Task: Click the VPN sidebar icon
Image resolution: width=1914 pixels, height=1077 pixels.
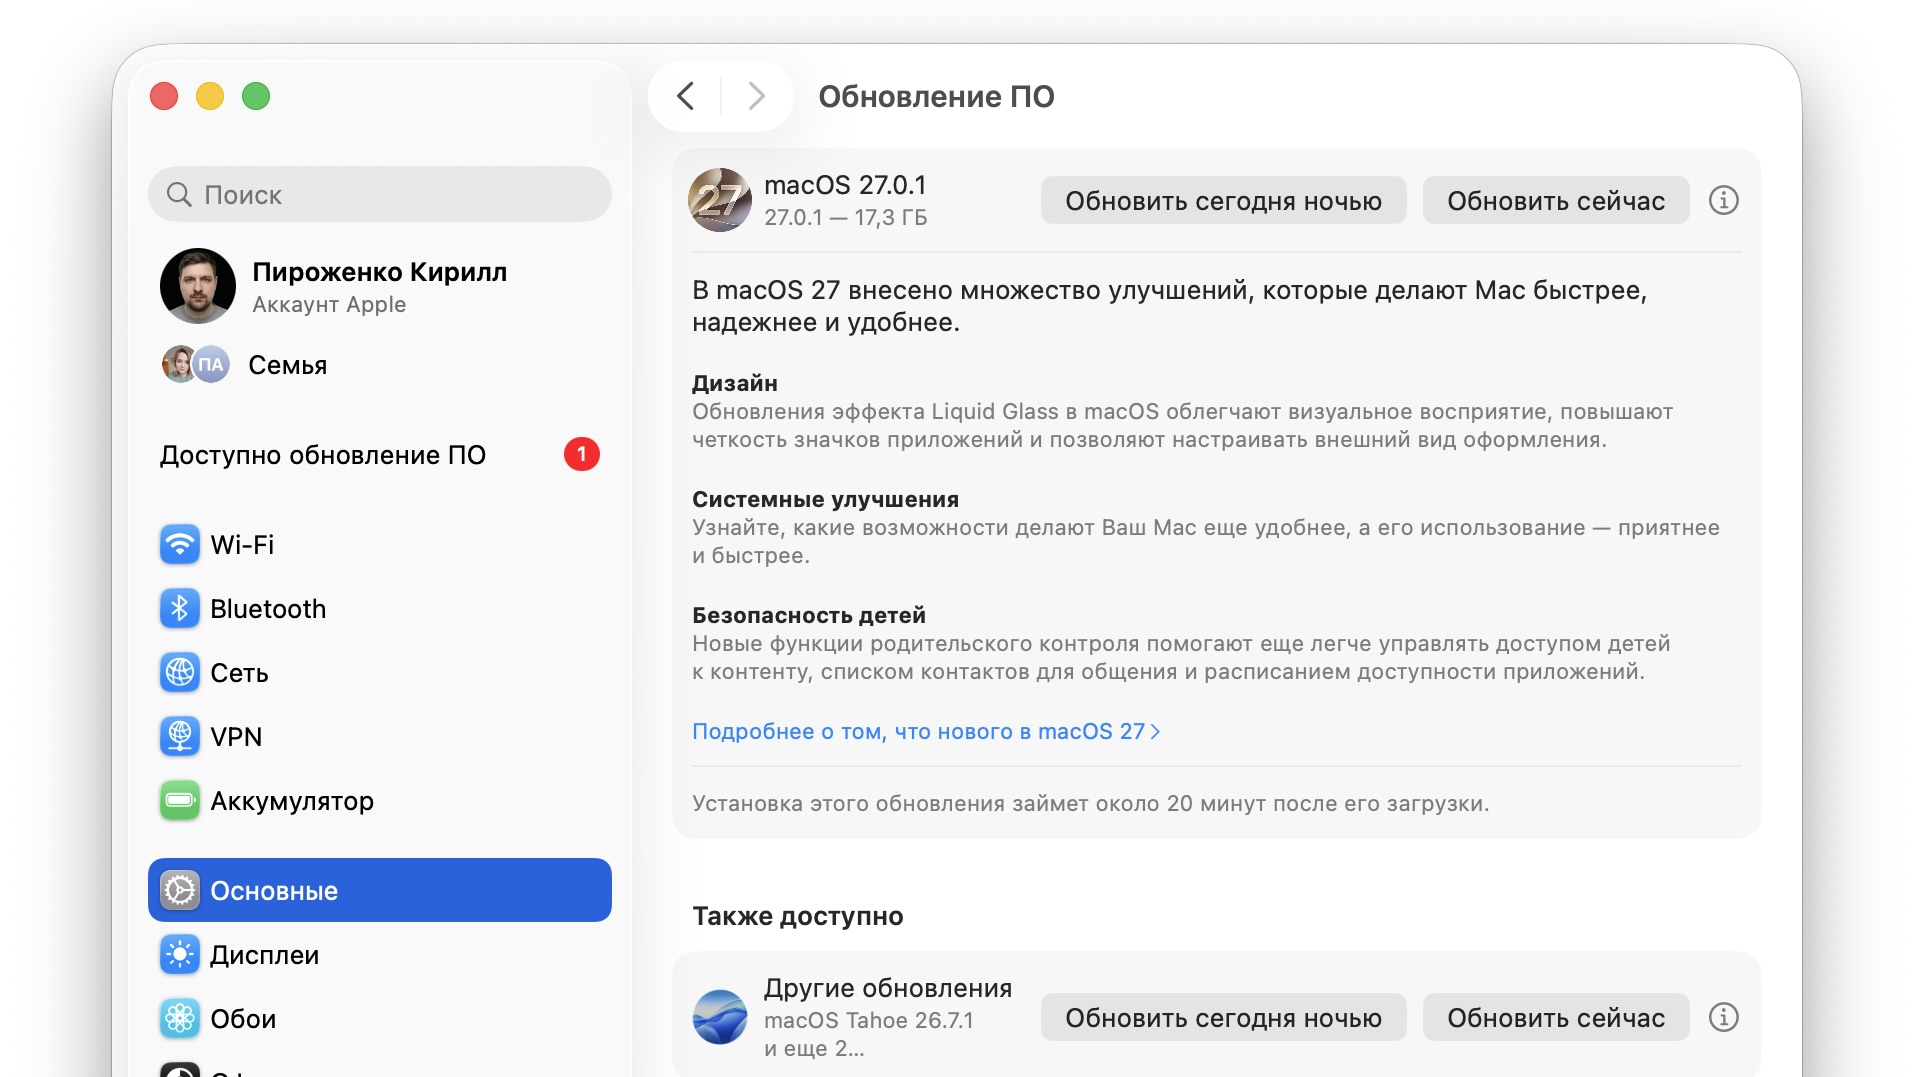Action: coord(180,737)
